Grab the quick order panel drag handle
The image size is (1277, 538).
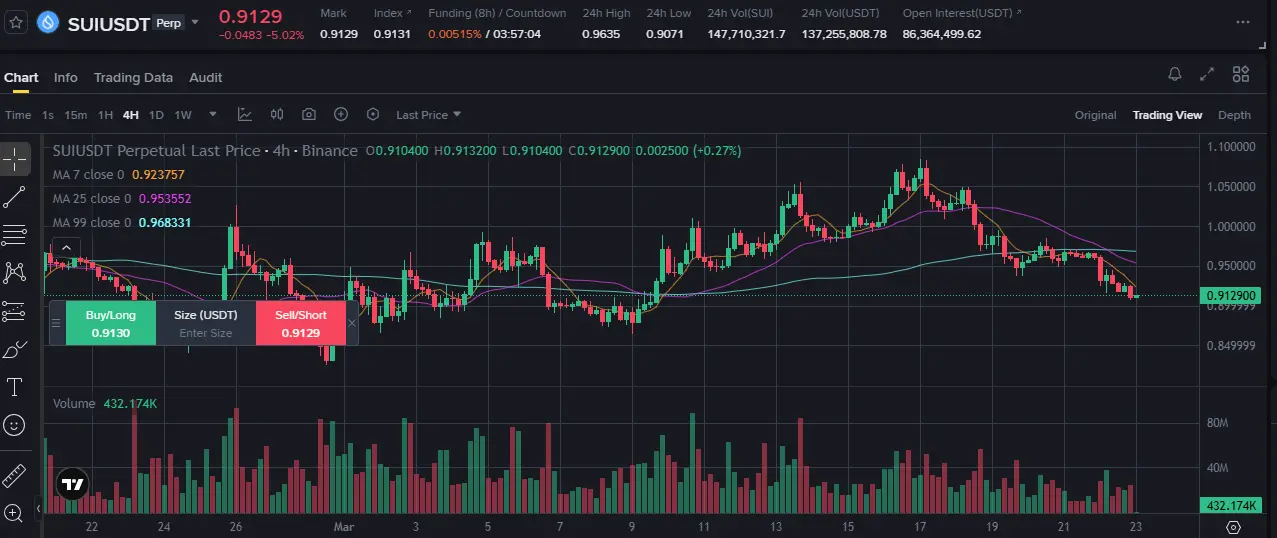57,323
